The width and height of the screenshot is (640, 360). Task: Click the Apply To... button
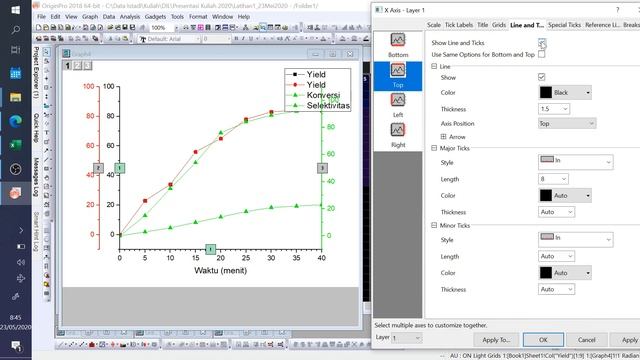pyautogui.click(x=496, y=340)
